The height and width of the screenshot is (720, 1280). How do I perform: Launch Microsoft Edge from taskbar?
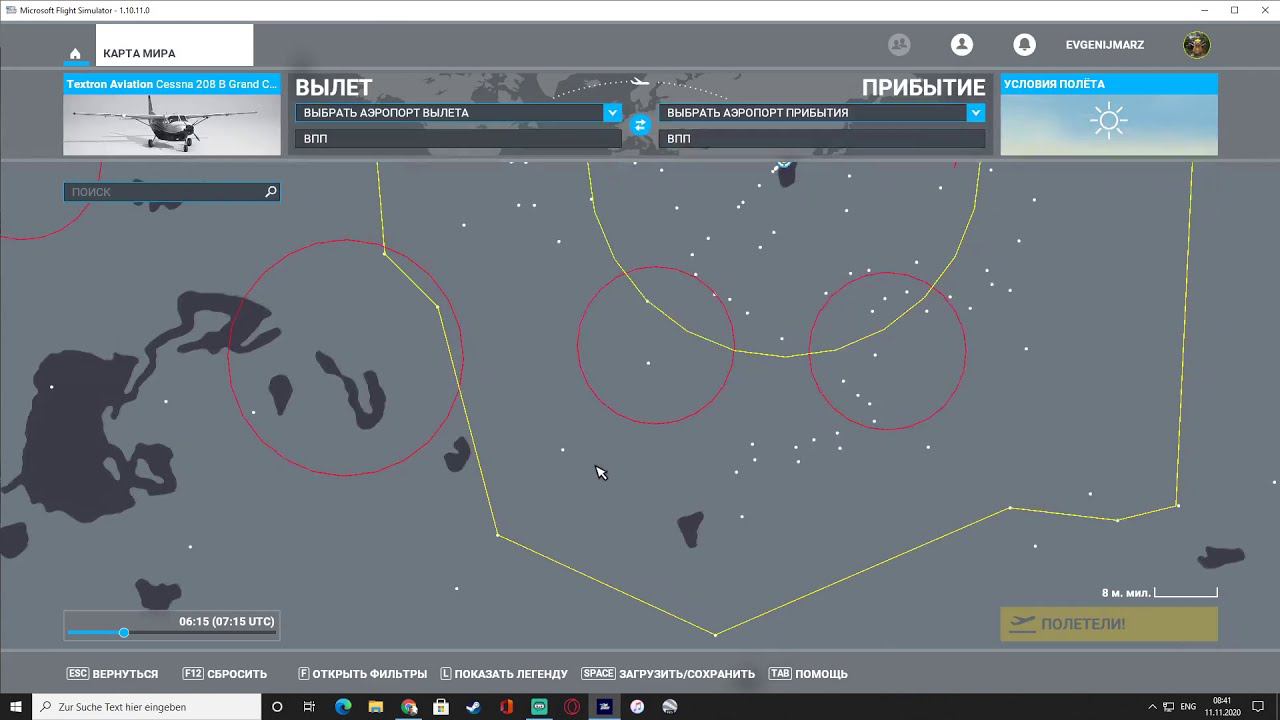[x=343, y=707]
